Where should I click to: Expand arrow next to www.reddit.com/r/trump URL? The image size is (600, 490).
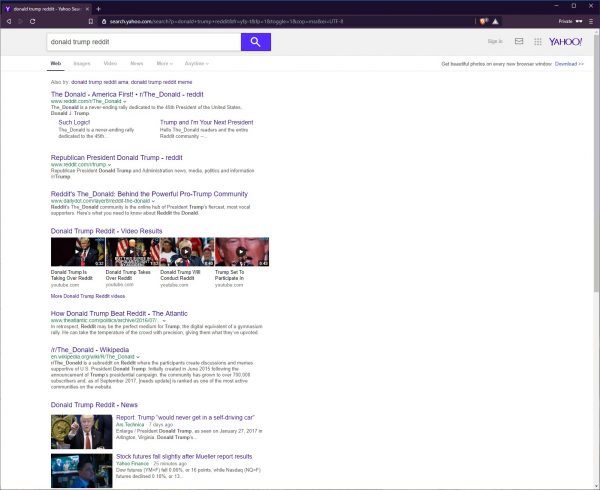(x=109, y=164)
